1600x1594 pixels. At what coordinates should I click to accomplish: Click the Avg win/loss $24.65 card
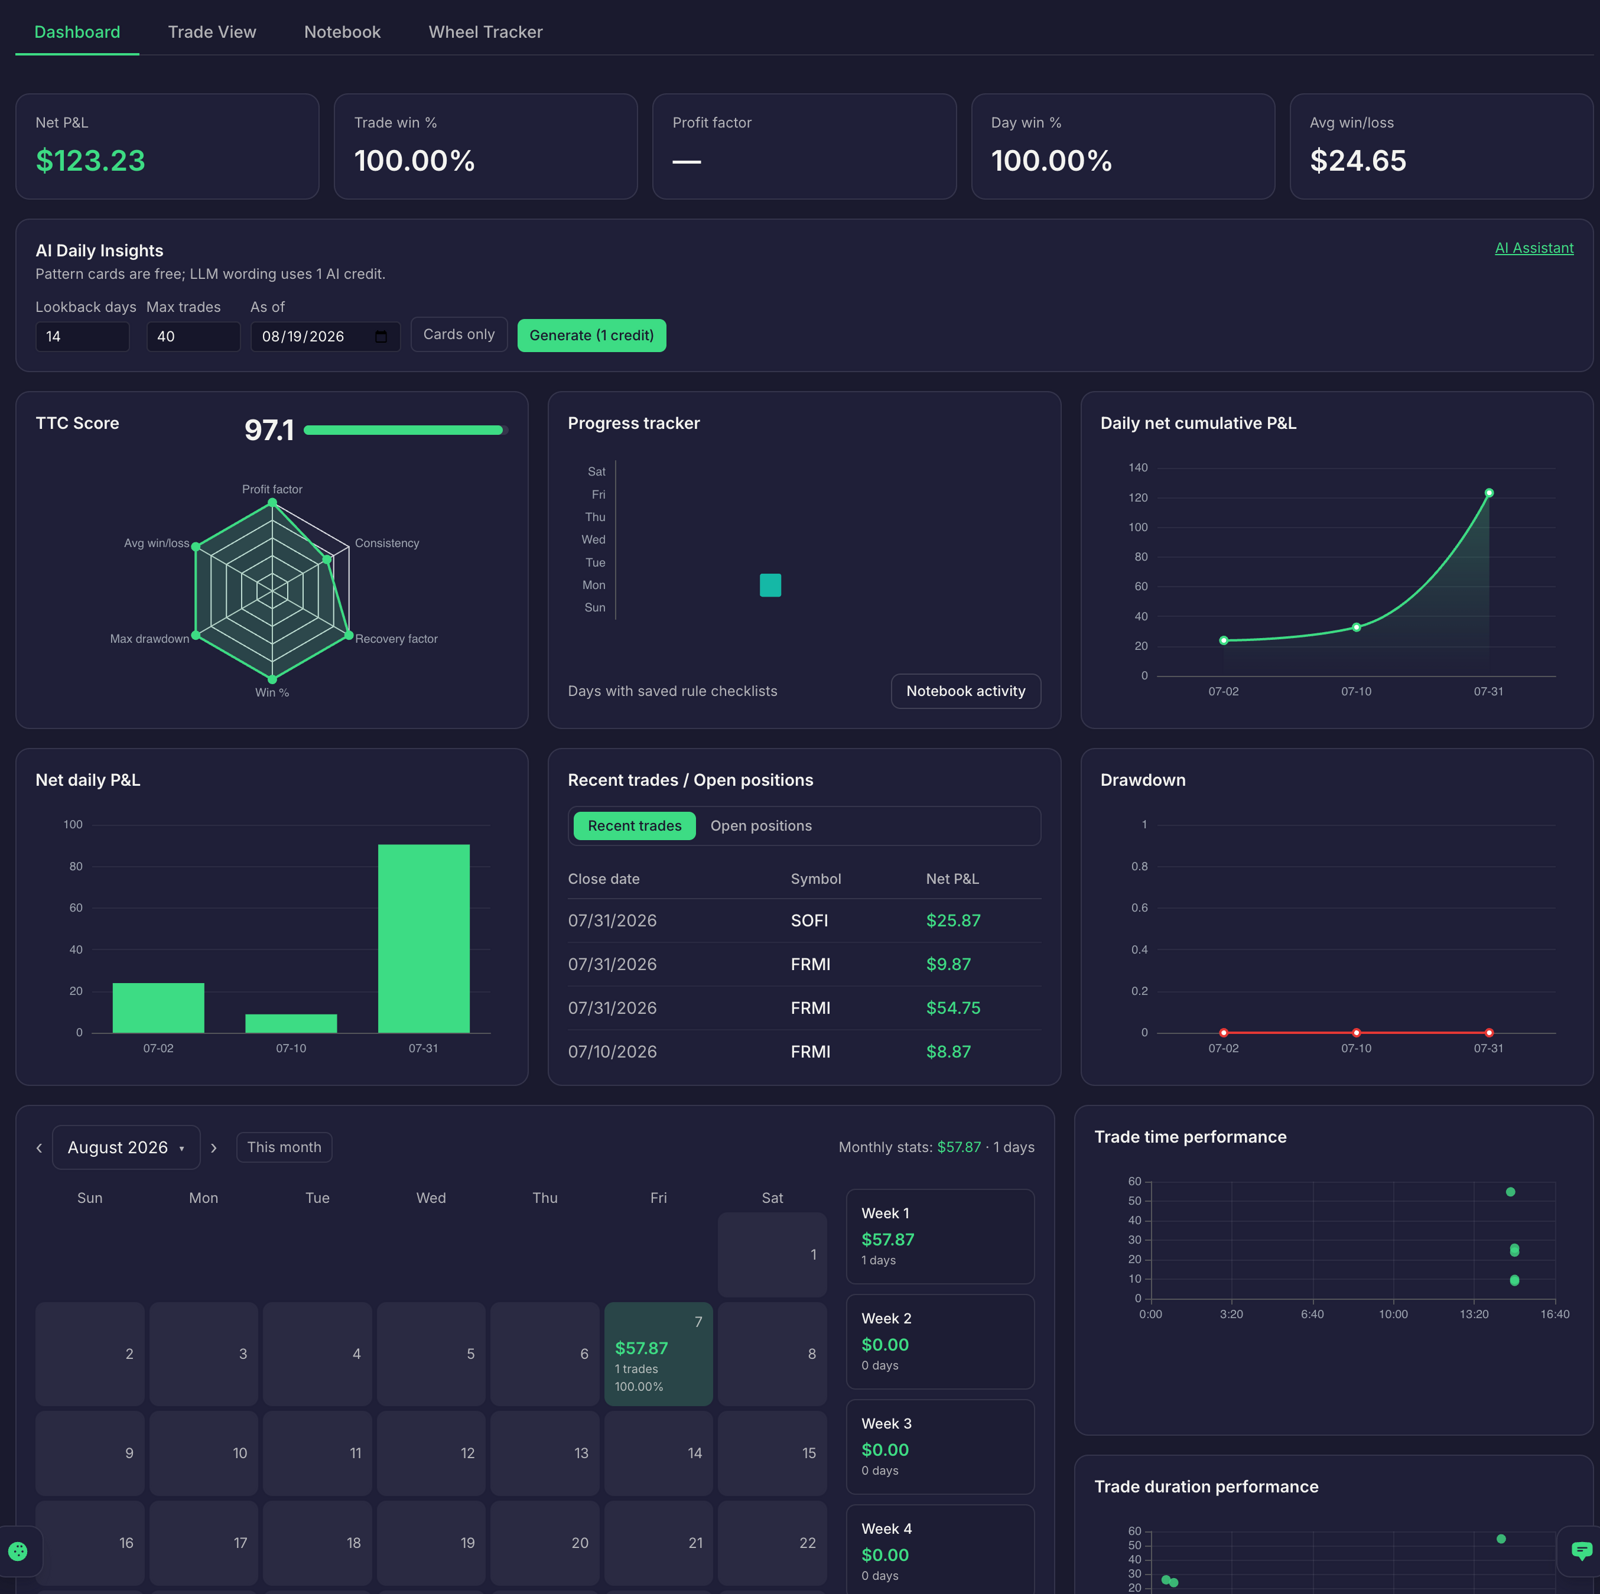pos(1441,147)
